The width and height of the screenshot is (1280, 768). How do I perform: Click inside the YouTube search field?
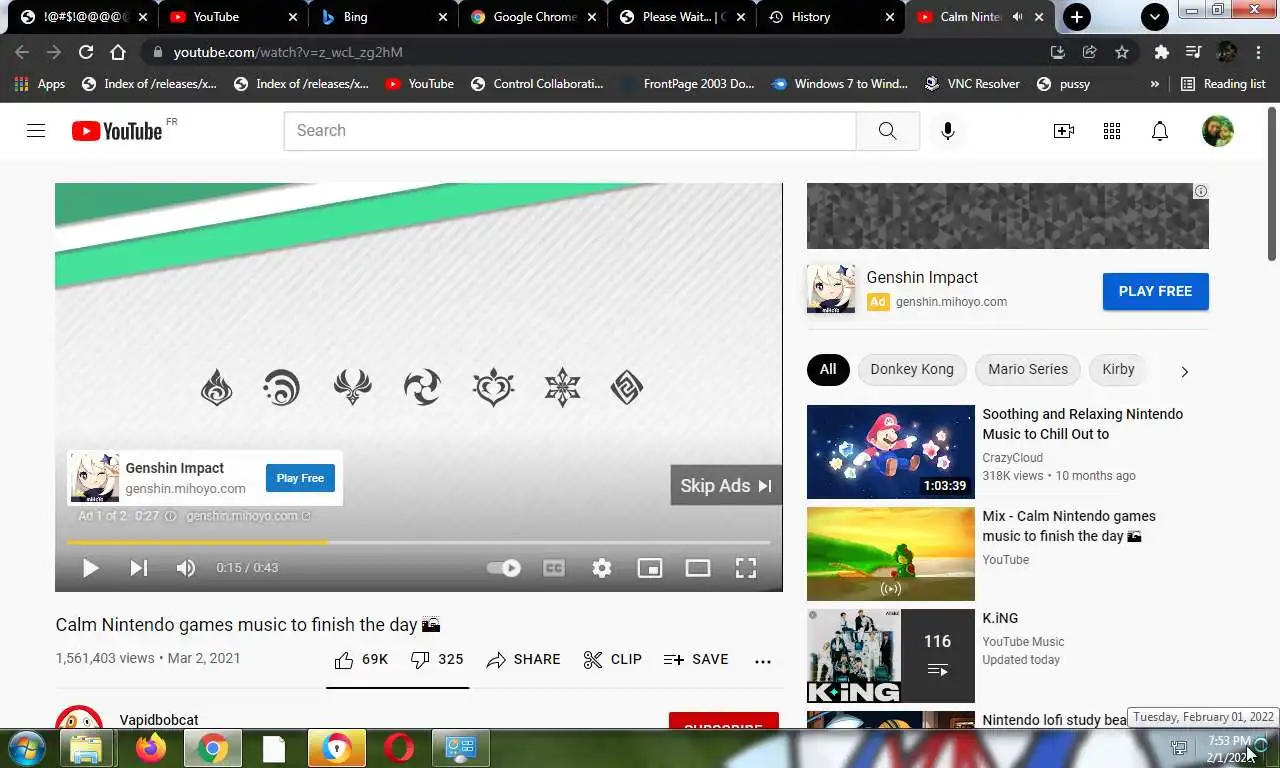pyautogui.click(x=570, y=131)
